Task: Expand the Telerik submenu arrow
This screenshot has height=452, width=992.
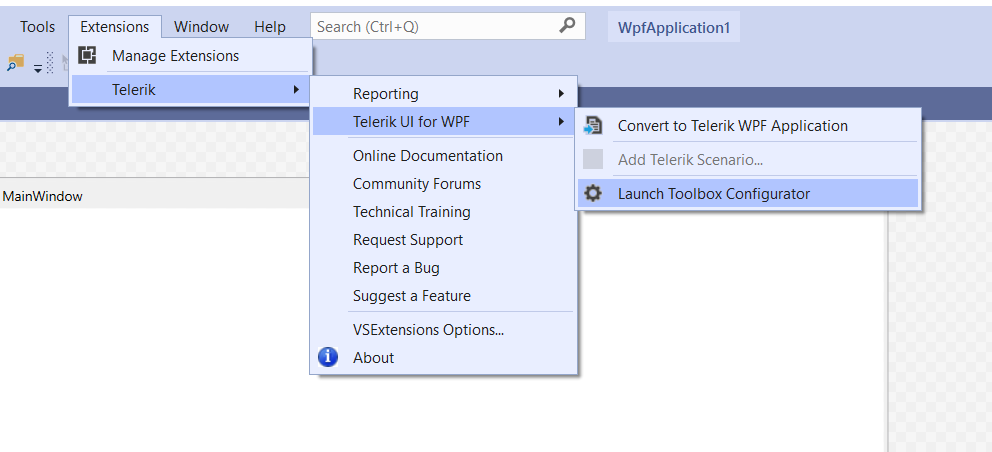Action: pos(295,90)
